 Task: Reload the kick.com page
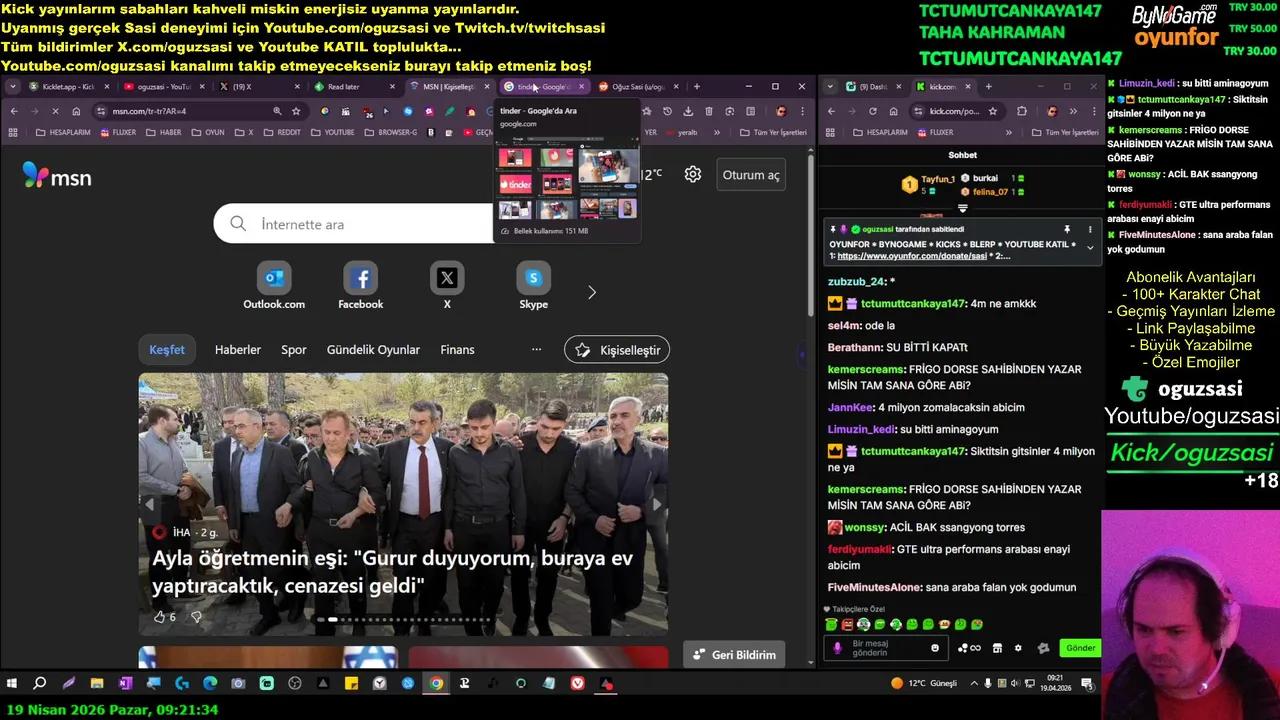(x=872, y=111)
